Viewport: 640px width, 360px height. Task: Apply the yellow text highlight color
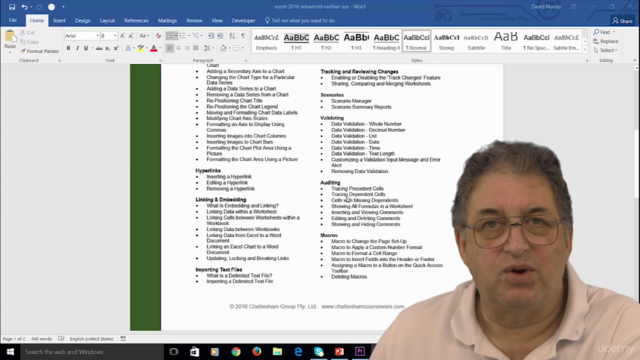(x=141, y=48)
